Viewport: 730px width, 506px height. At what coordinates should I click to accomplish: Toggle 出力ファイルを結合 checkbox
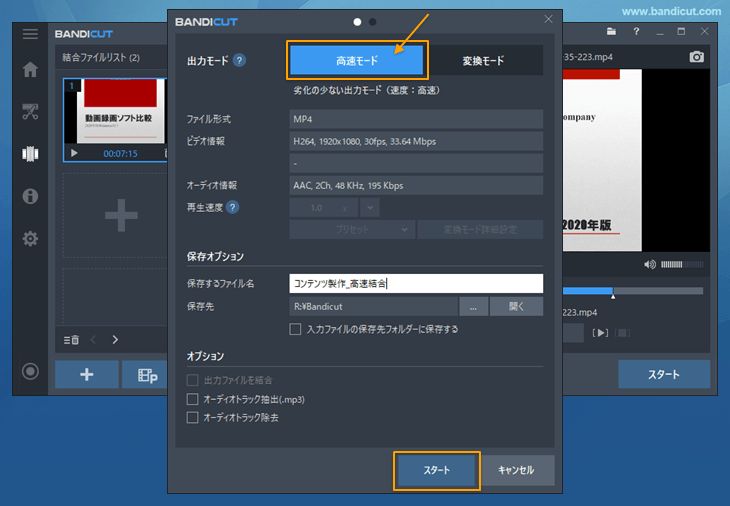[x=192, y=380]
